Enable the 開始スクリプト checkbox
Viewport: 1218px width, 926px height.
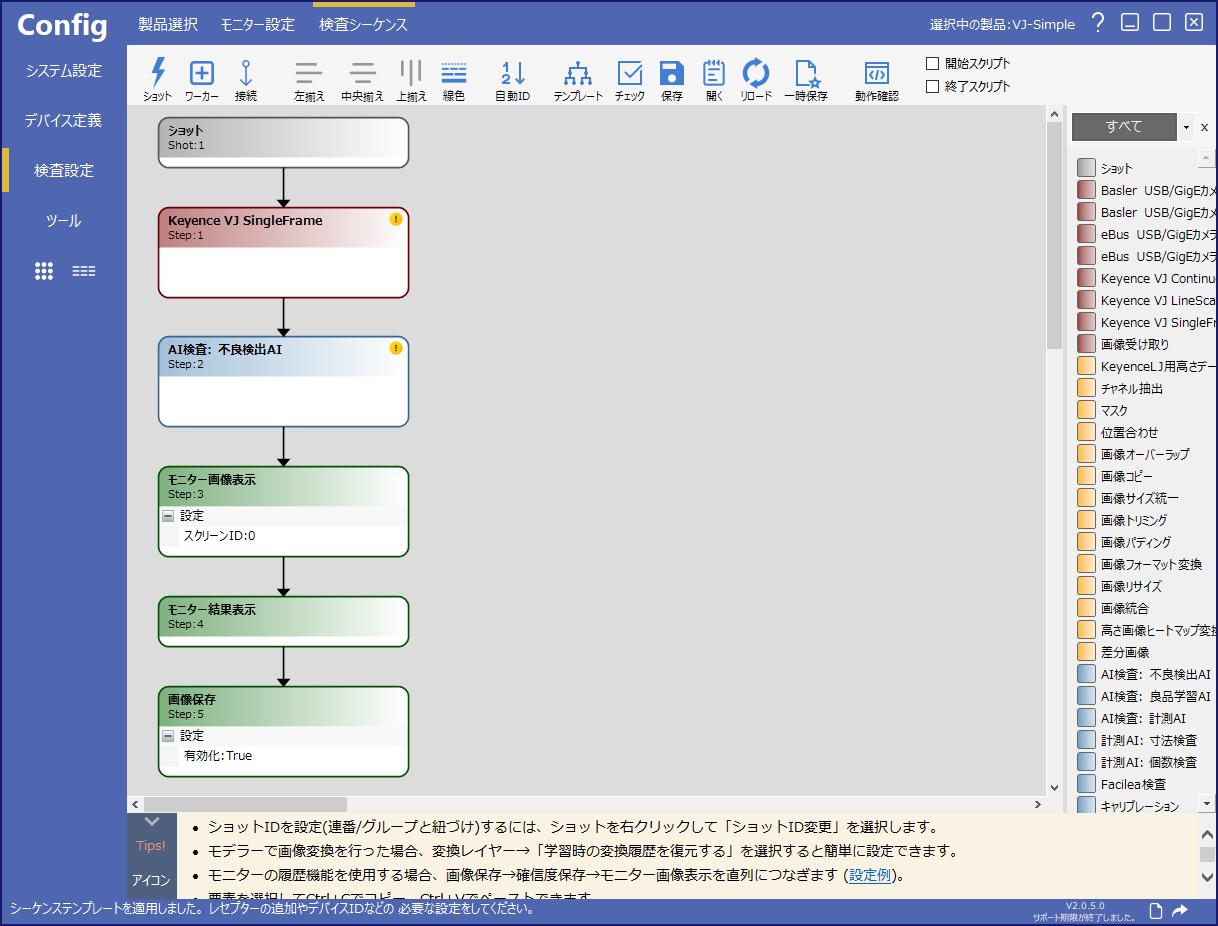(x=933, y=64)
